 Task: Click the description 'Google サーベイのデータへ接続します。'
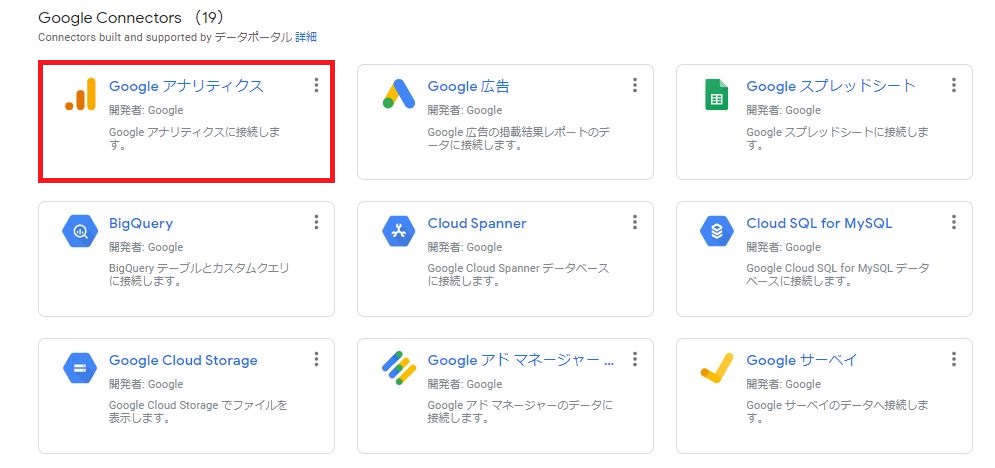pos(838,412)
